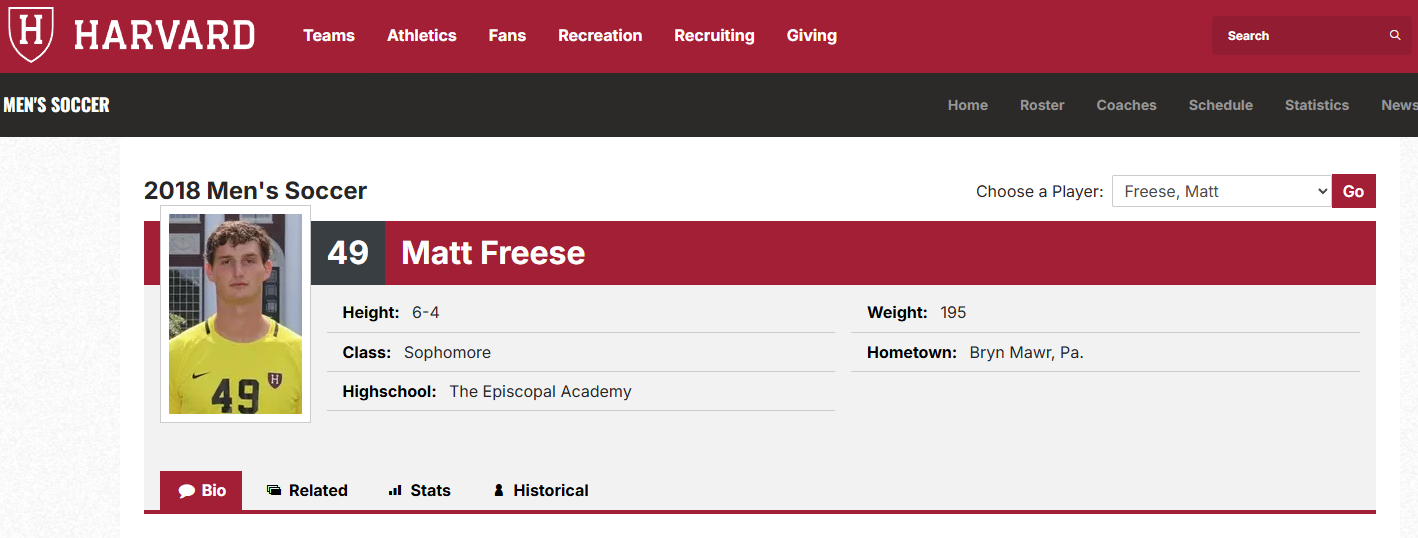This screenshot has height=538, width=1418.
Task: Select the Fans menu item
Action: tap(507, 36)
